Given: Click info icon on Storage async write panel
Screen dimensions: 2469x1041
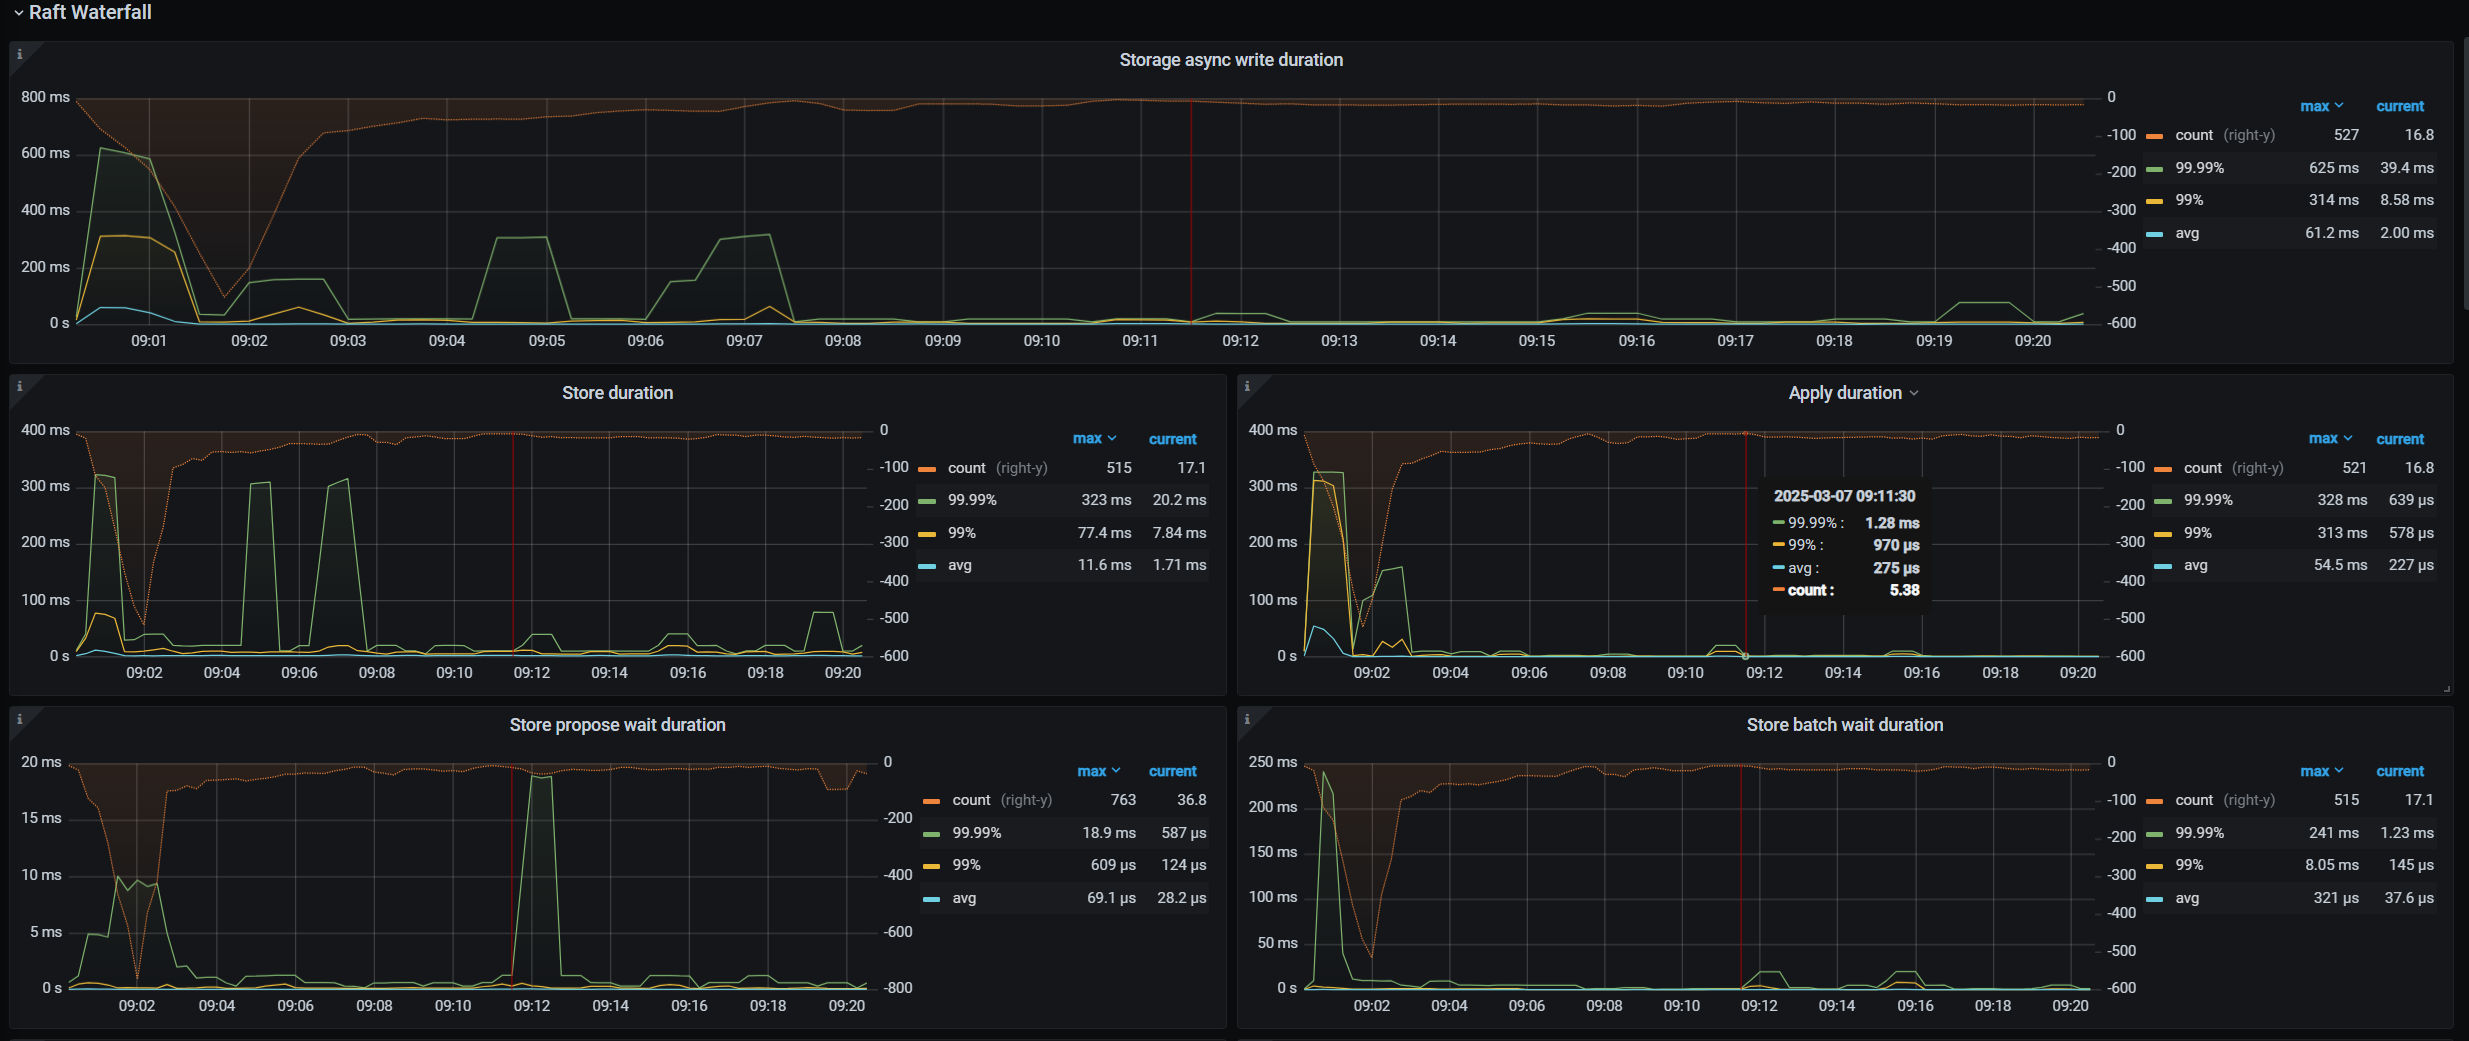Looking at the screenshot, I should (19, 55).
